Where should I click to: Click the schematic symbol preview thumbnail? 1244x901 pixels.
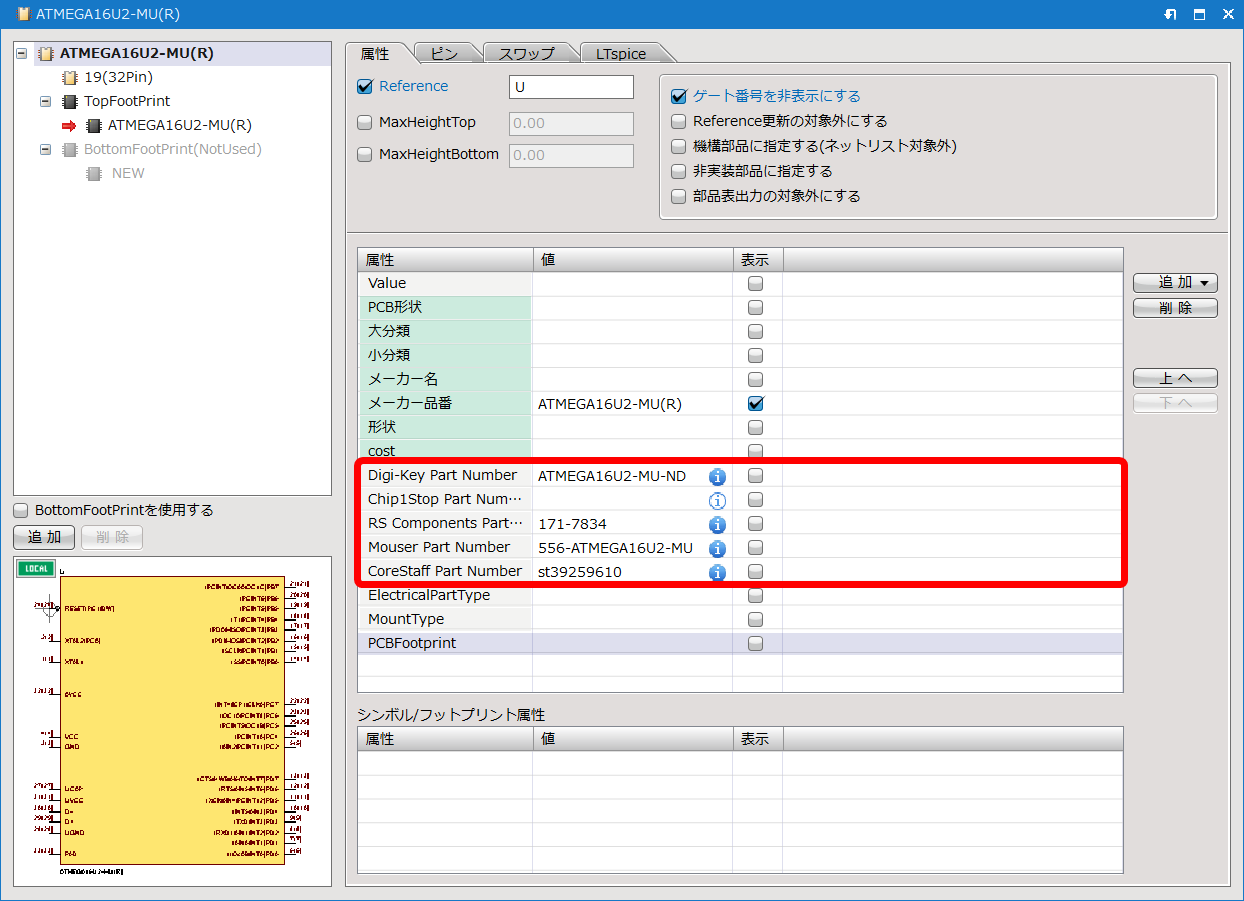[x=172, y=720]
